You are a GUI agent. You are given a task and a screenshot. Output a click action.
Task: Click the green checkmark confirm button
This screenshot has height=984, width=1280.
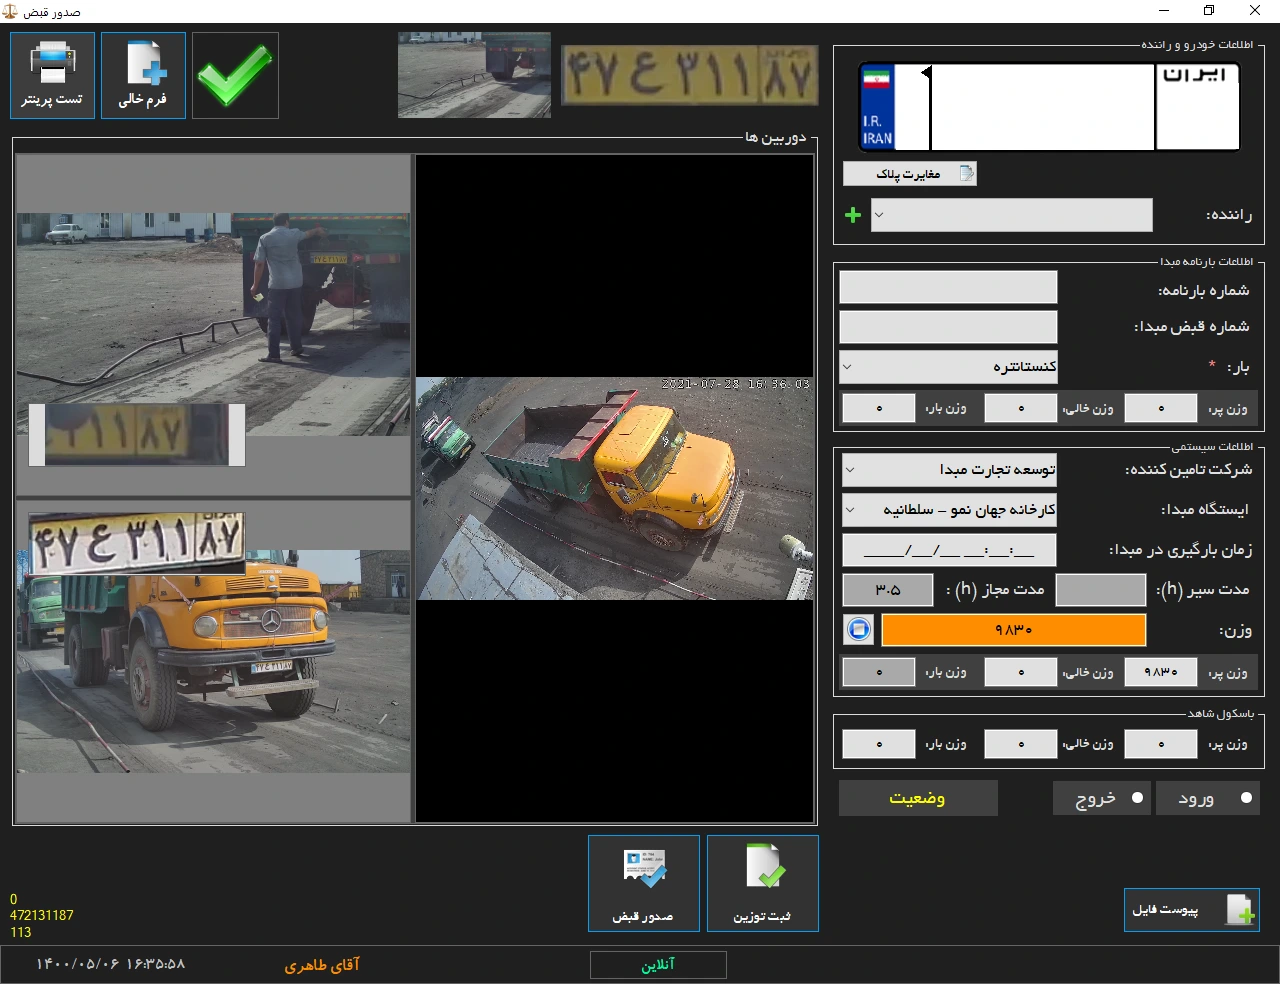click(x=235, y=76)
